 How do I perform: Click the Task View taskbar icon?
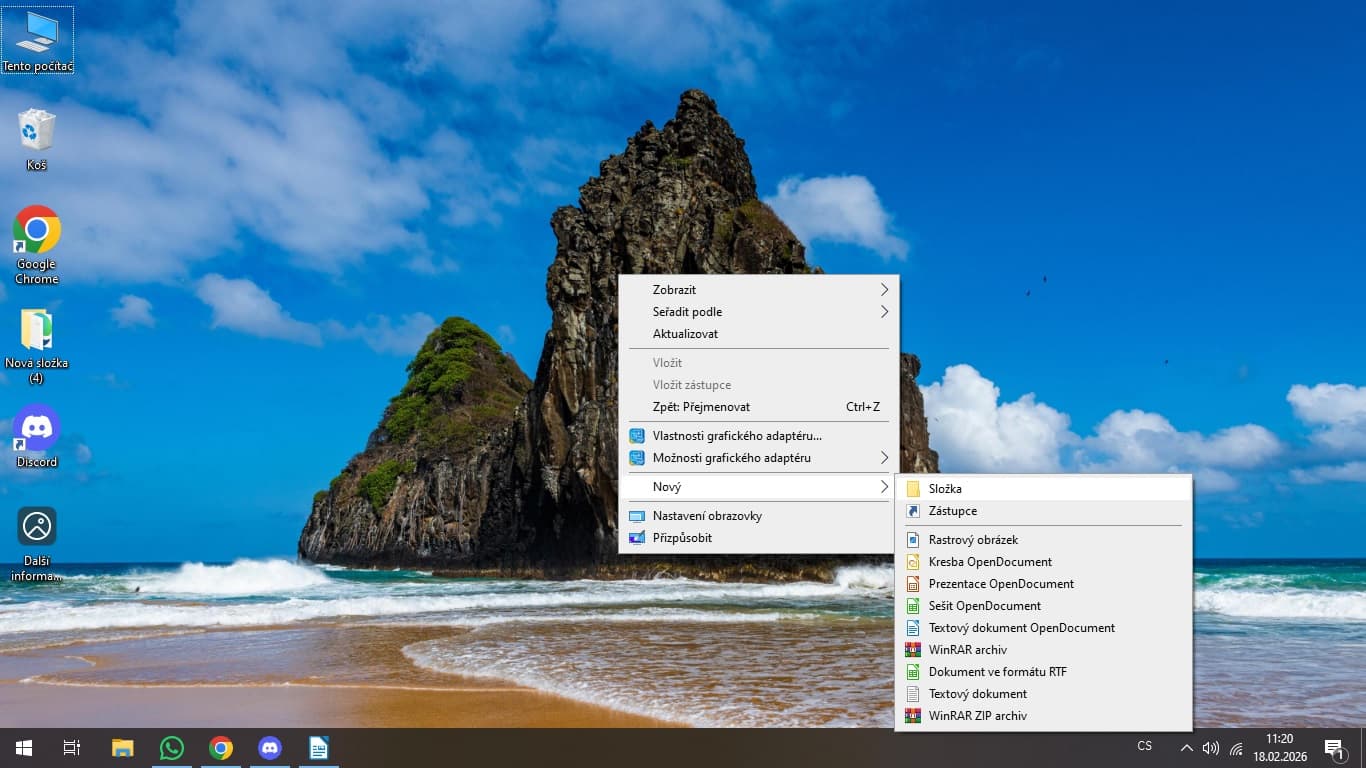72,748
